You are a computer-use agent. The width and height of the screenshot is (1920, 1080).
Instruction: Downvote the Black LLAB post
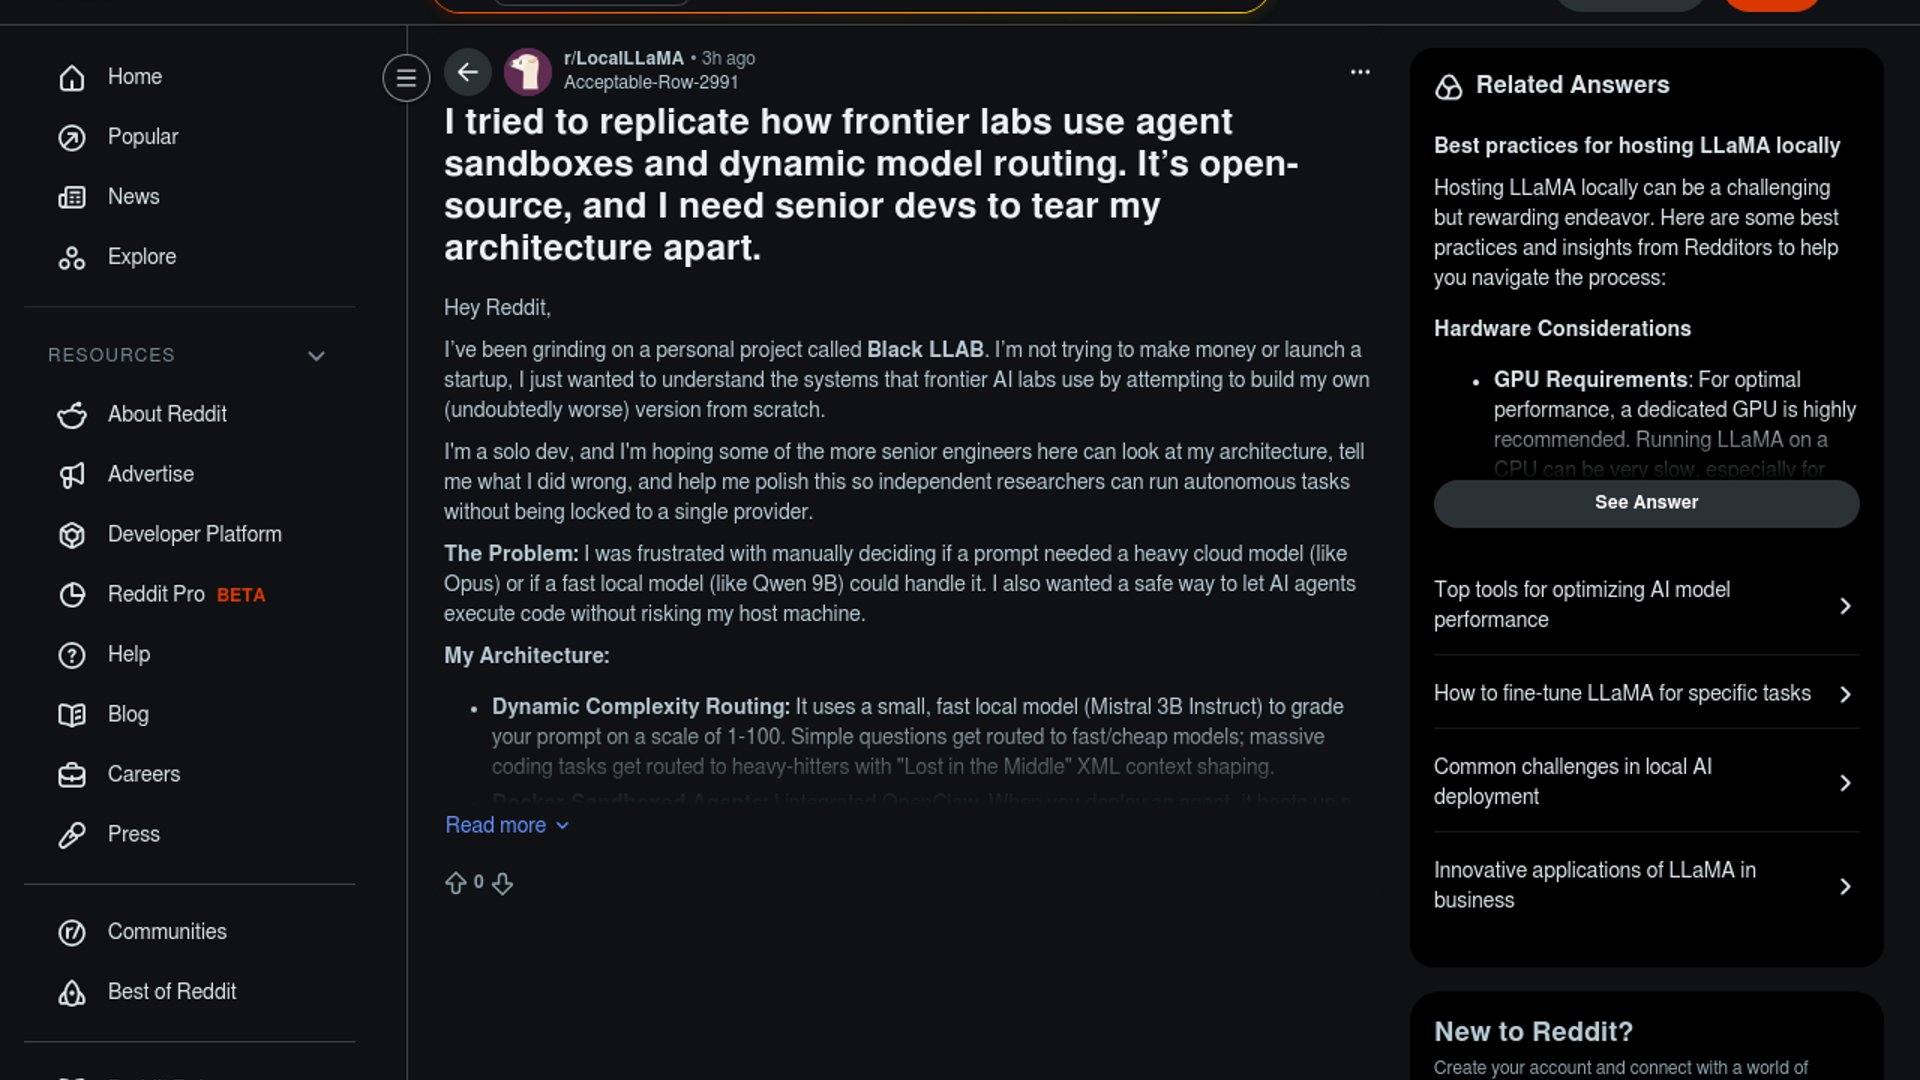click(503, 883)
